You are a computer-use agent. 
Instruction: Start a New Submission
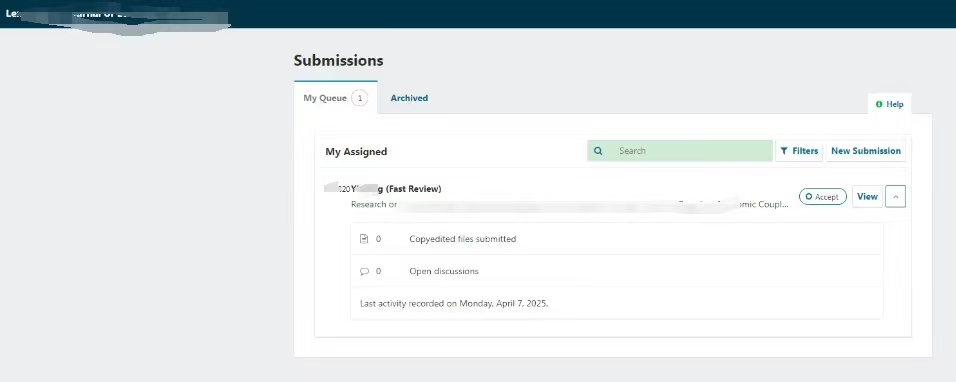coord(866,151)
